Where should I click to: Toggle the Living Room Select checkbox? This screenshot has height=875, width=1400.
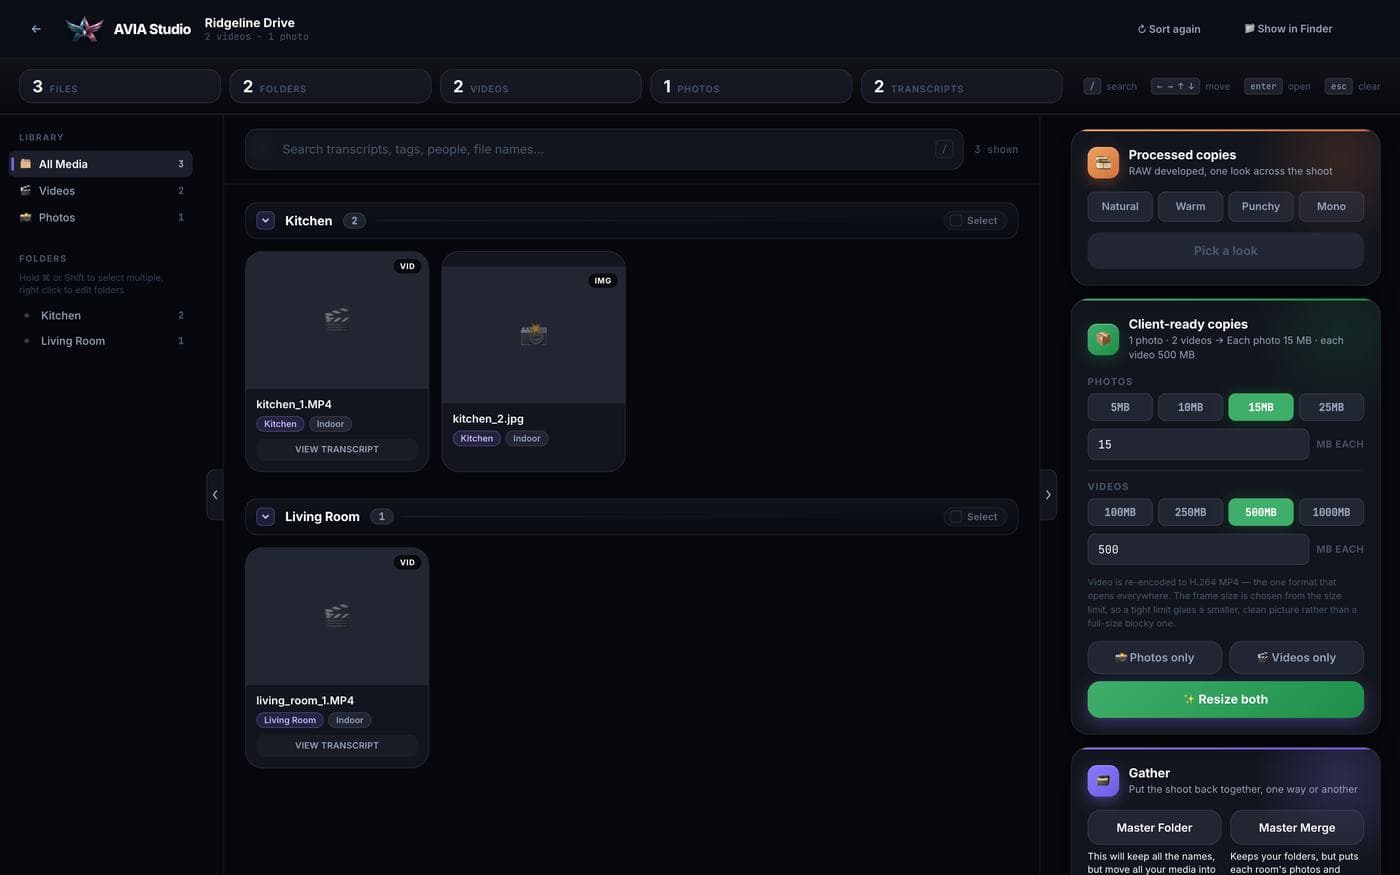click(956, 517)
